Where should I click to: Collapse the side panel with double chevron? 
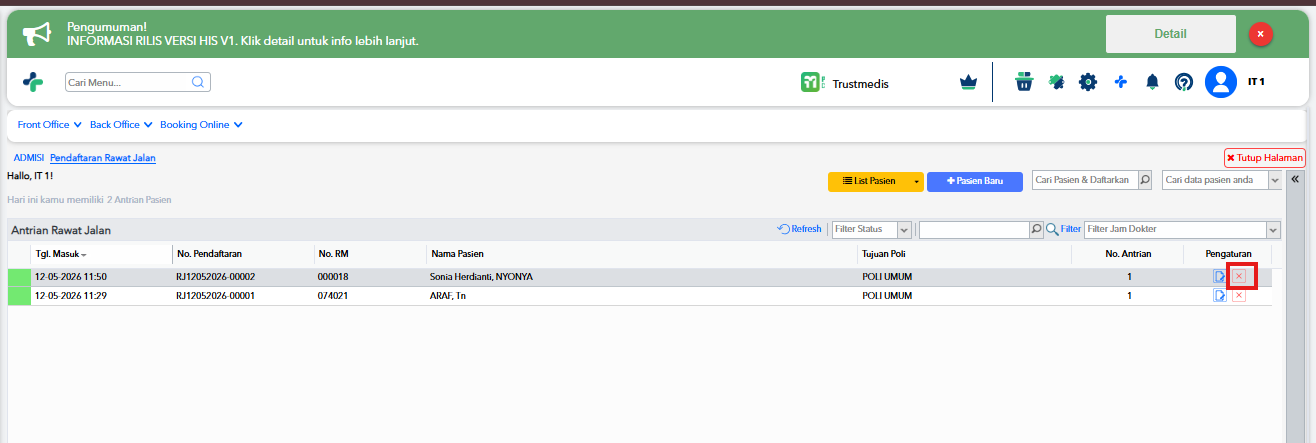1294,179
